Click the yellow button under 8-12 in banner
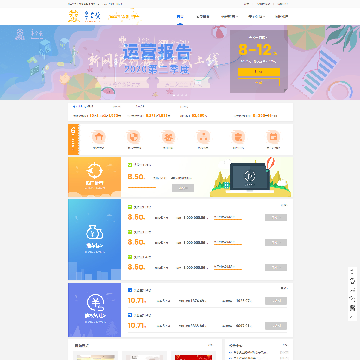The height and width of the screenshot is (360, 360). point(259,72)
